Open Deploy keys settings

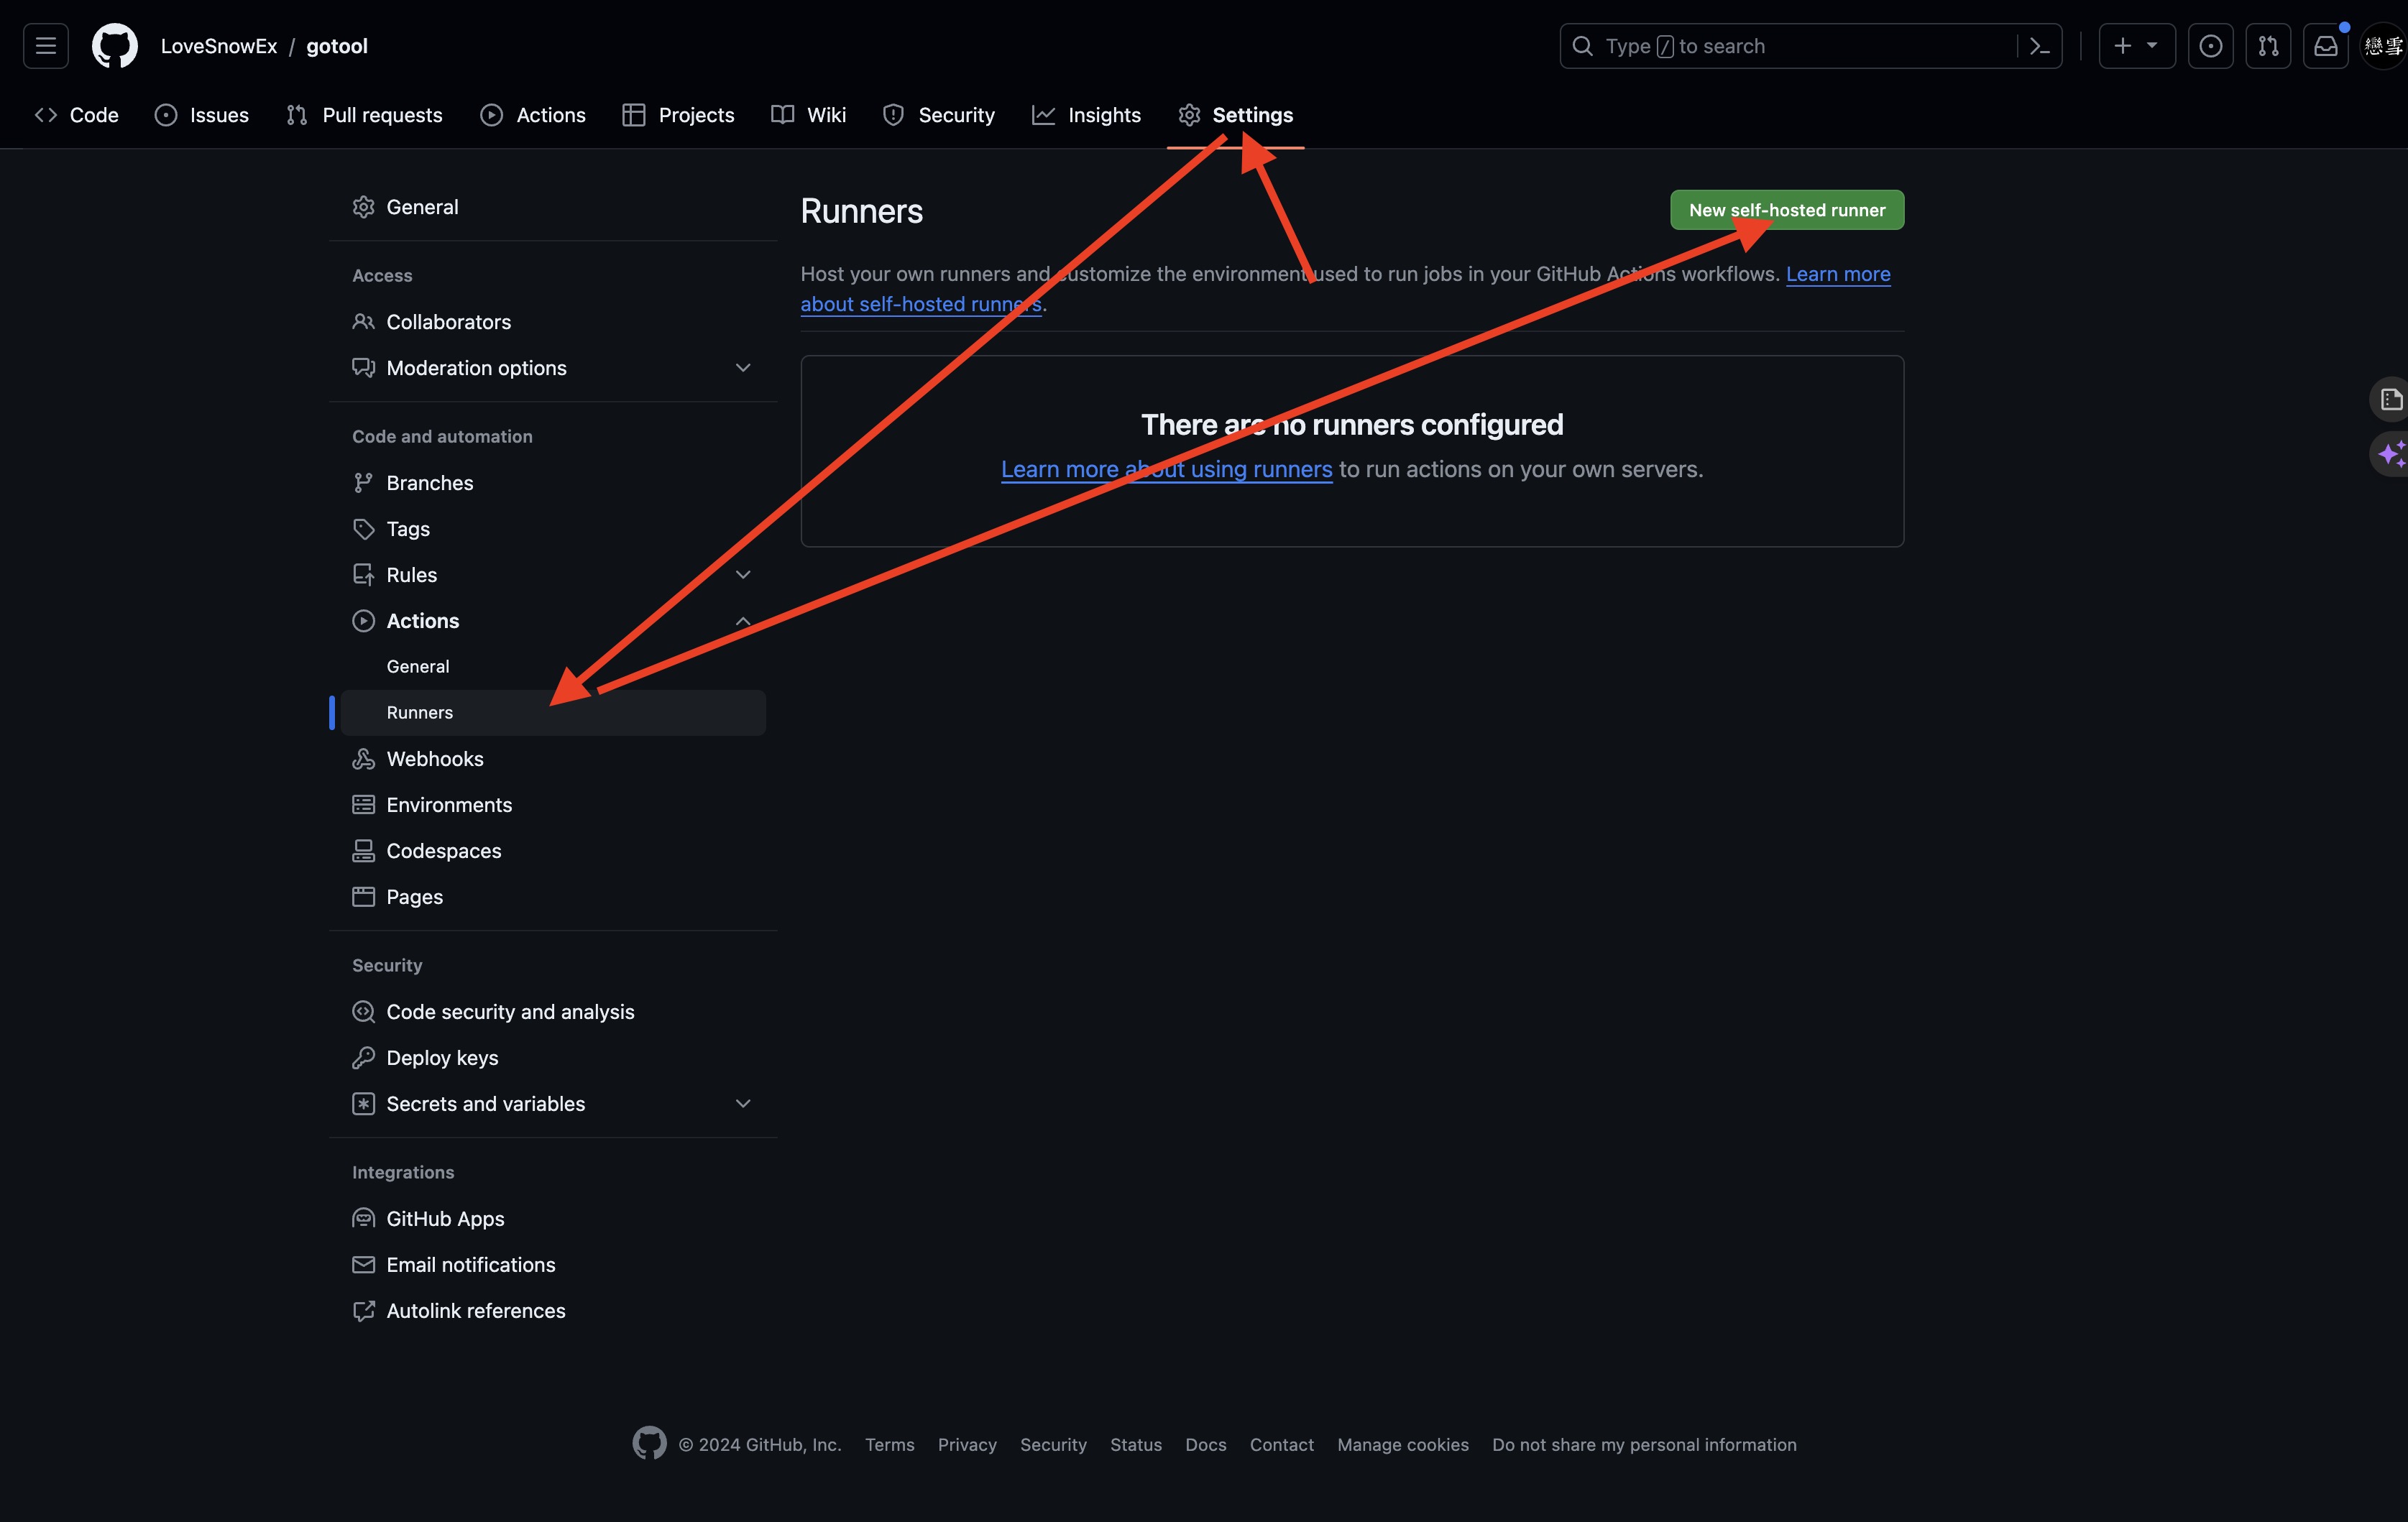tap(553, 1058)
